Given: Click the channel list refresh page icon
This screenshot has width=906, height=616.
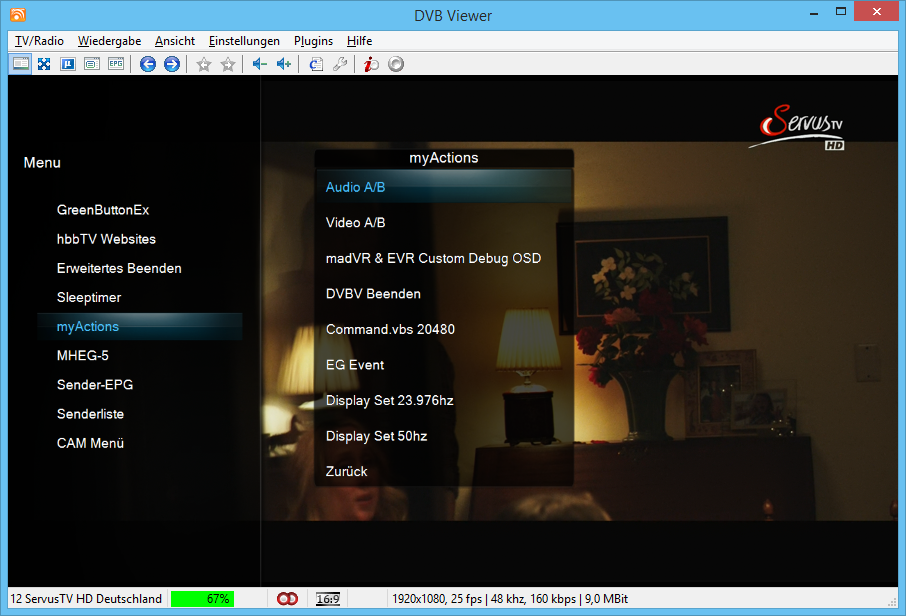Looking at the screenshot, I should 315,64.
